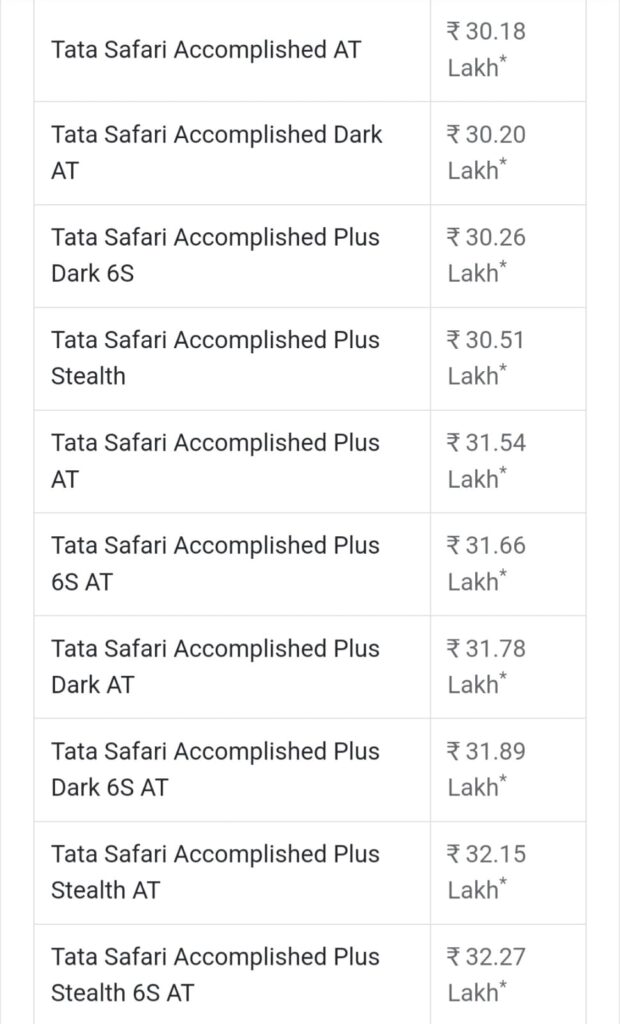Viewport: 620px width, 1024px height.
Task: Tap the ₹ 31.89 Lakh price cell
Action: [x=486, y=769]
